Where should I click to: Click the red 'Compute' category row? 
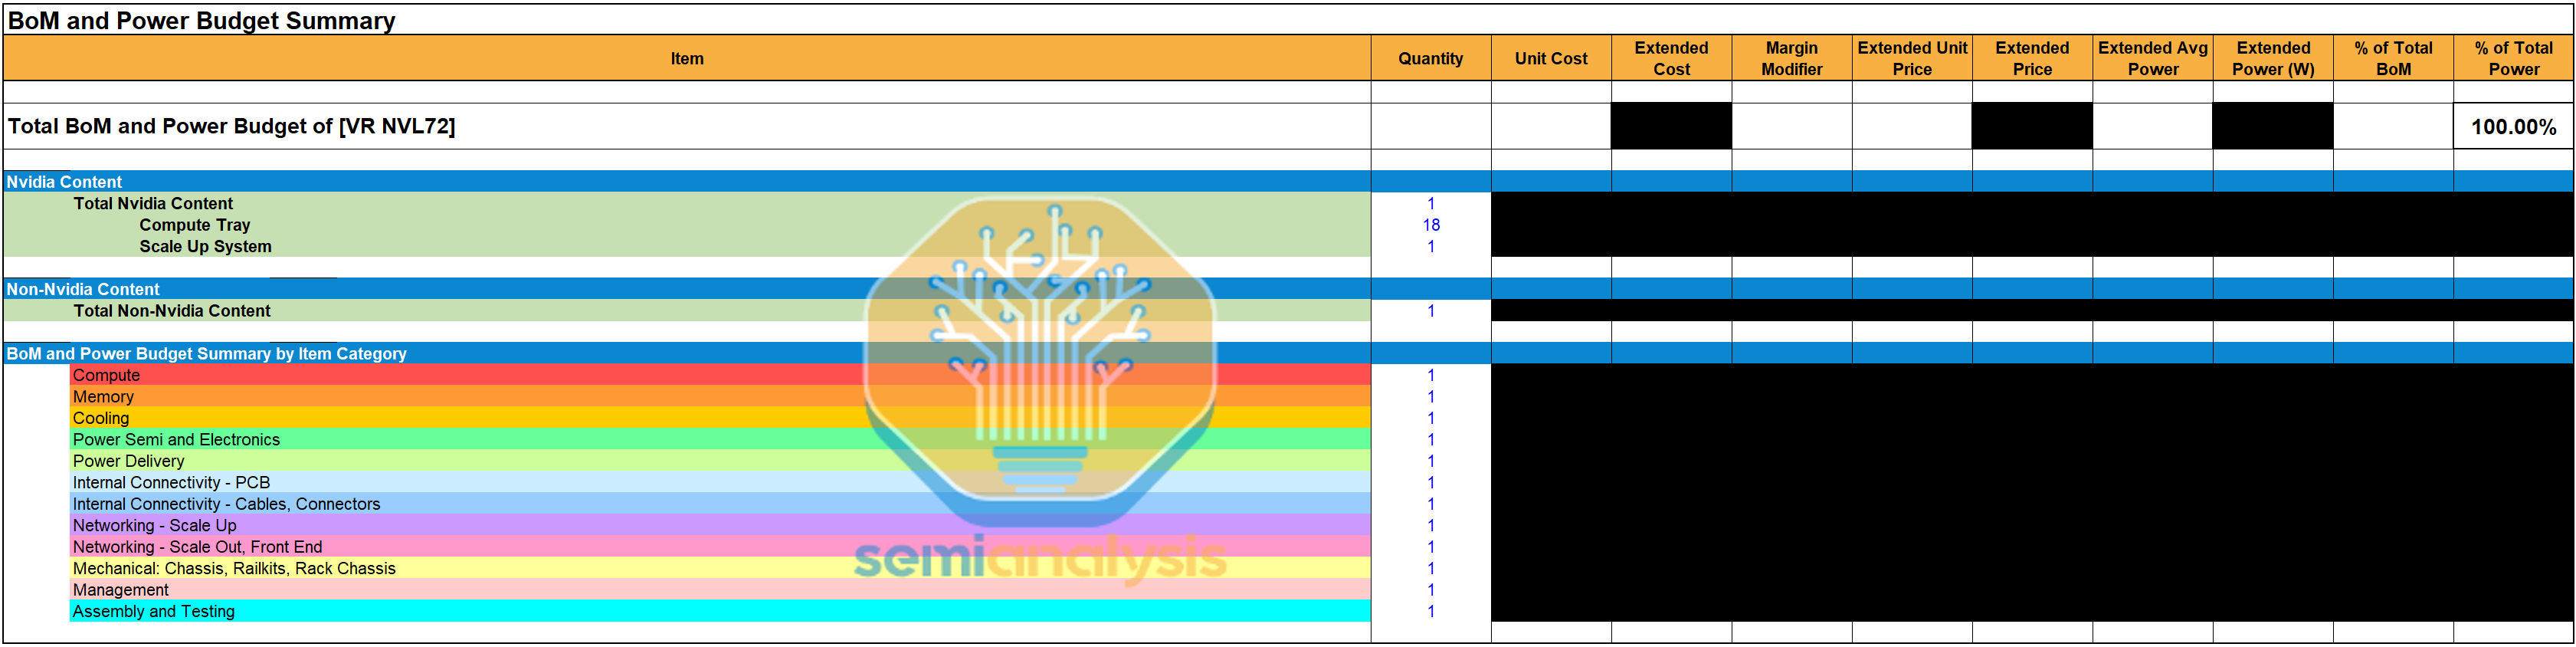click(x=720, y=375)
